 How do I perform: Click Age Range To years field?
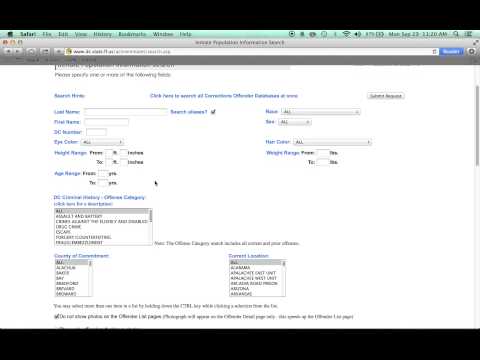pyautogui.click(x=103, y=183)
